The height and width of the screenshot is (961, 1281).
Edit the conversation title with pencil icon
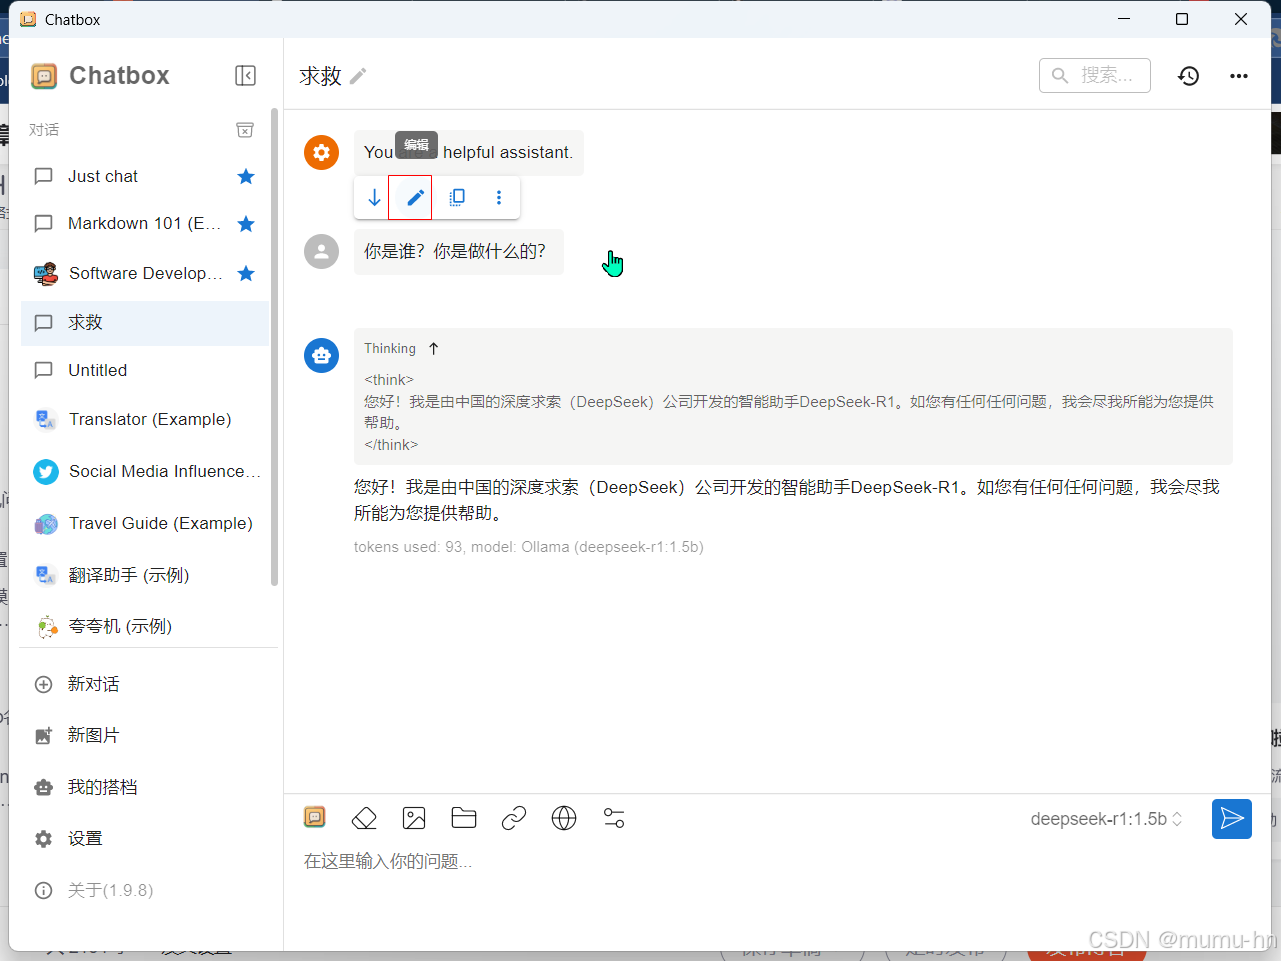point(358,76)
